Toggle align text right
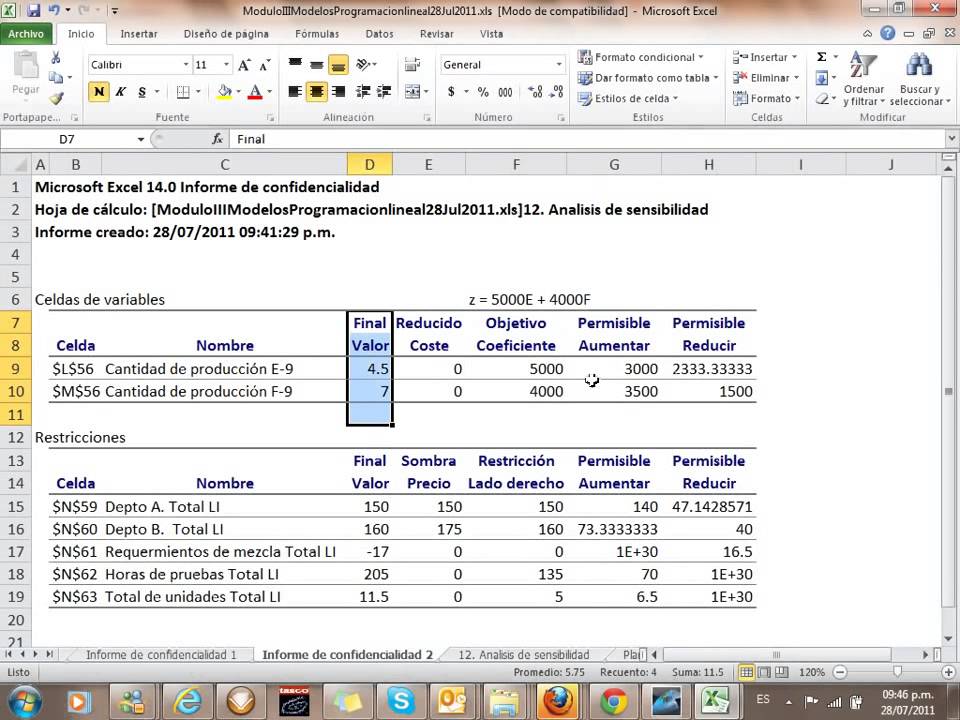Viewport: 960px width, 720px height. [x=338, y=92]
